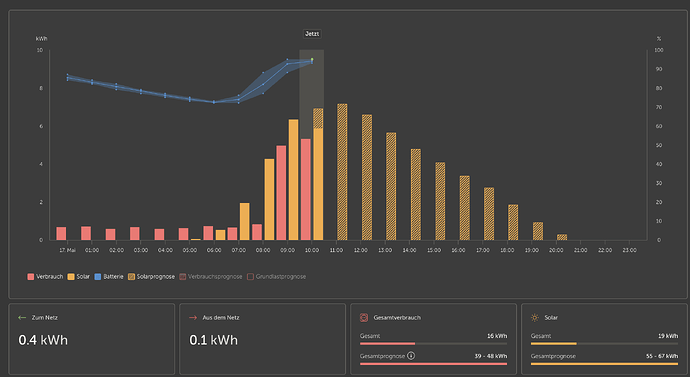Click the Aus dem Netz card title
The width and height of the screenshot is (690, 377).
[x=221, y=317]
